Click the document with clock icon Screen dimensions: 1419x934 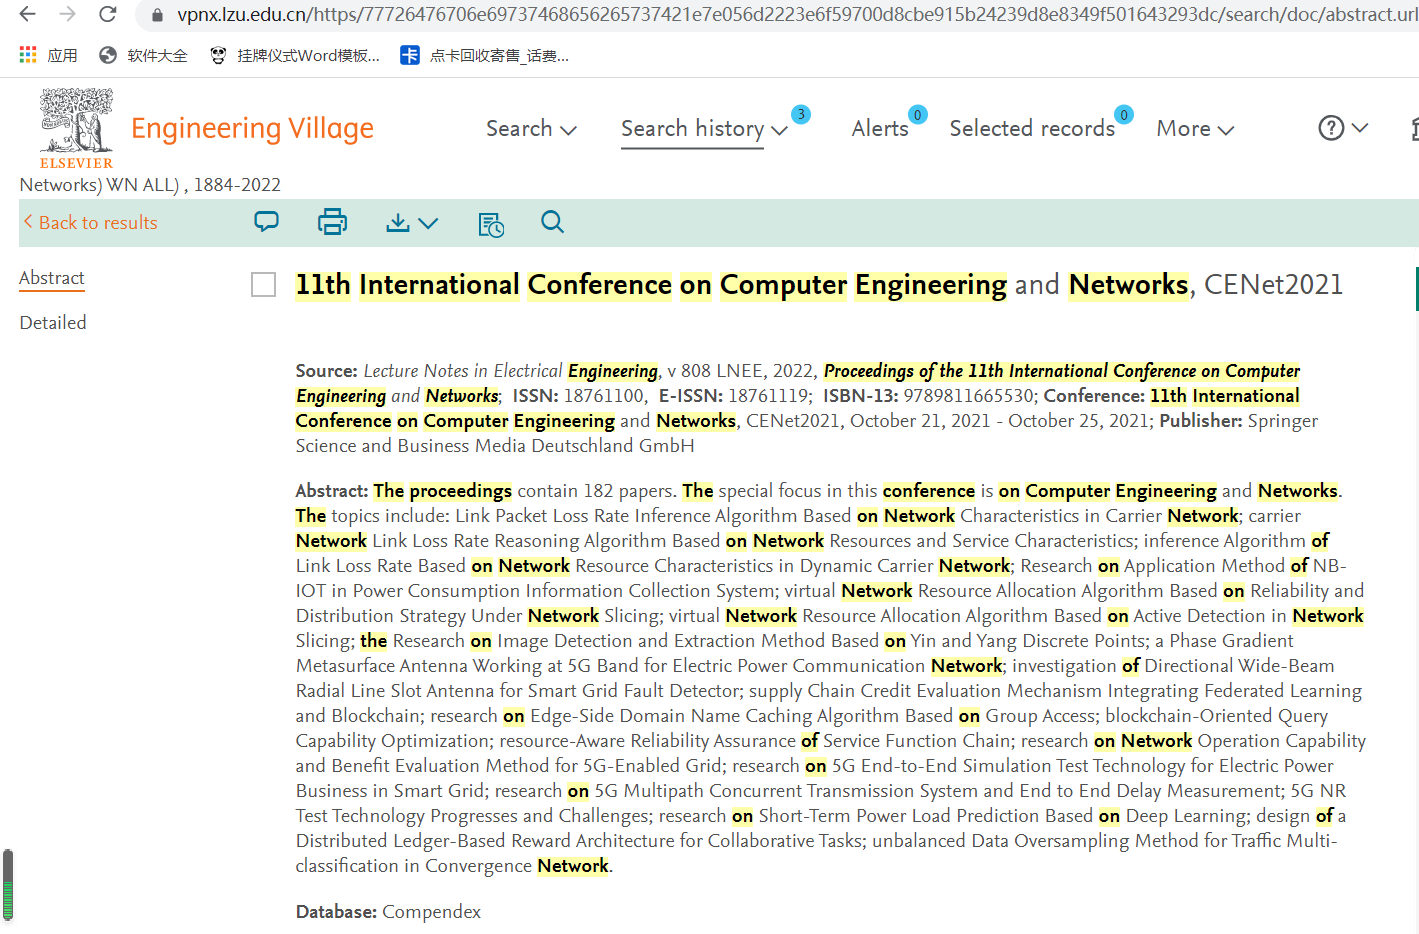pyautogui.click(x=491, y=224)
